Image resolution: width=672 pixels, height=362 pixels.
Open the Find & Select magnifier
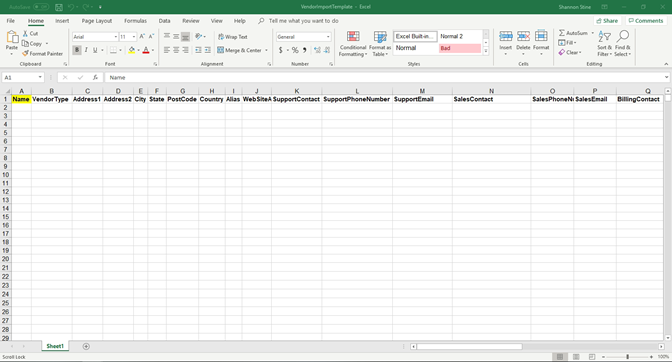click(623, 36)
